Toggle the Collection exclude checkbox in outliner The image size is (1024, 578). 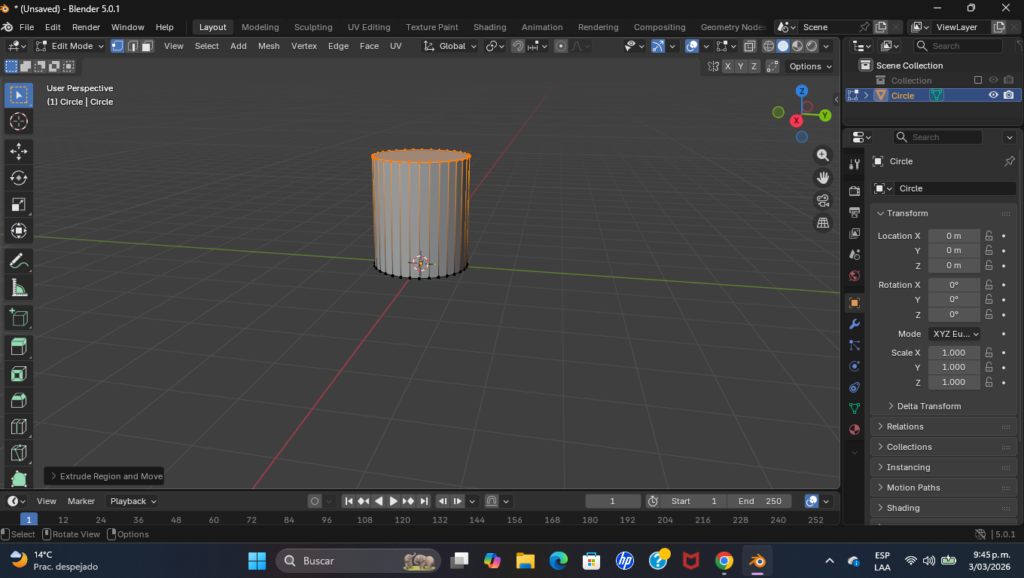978,80
